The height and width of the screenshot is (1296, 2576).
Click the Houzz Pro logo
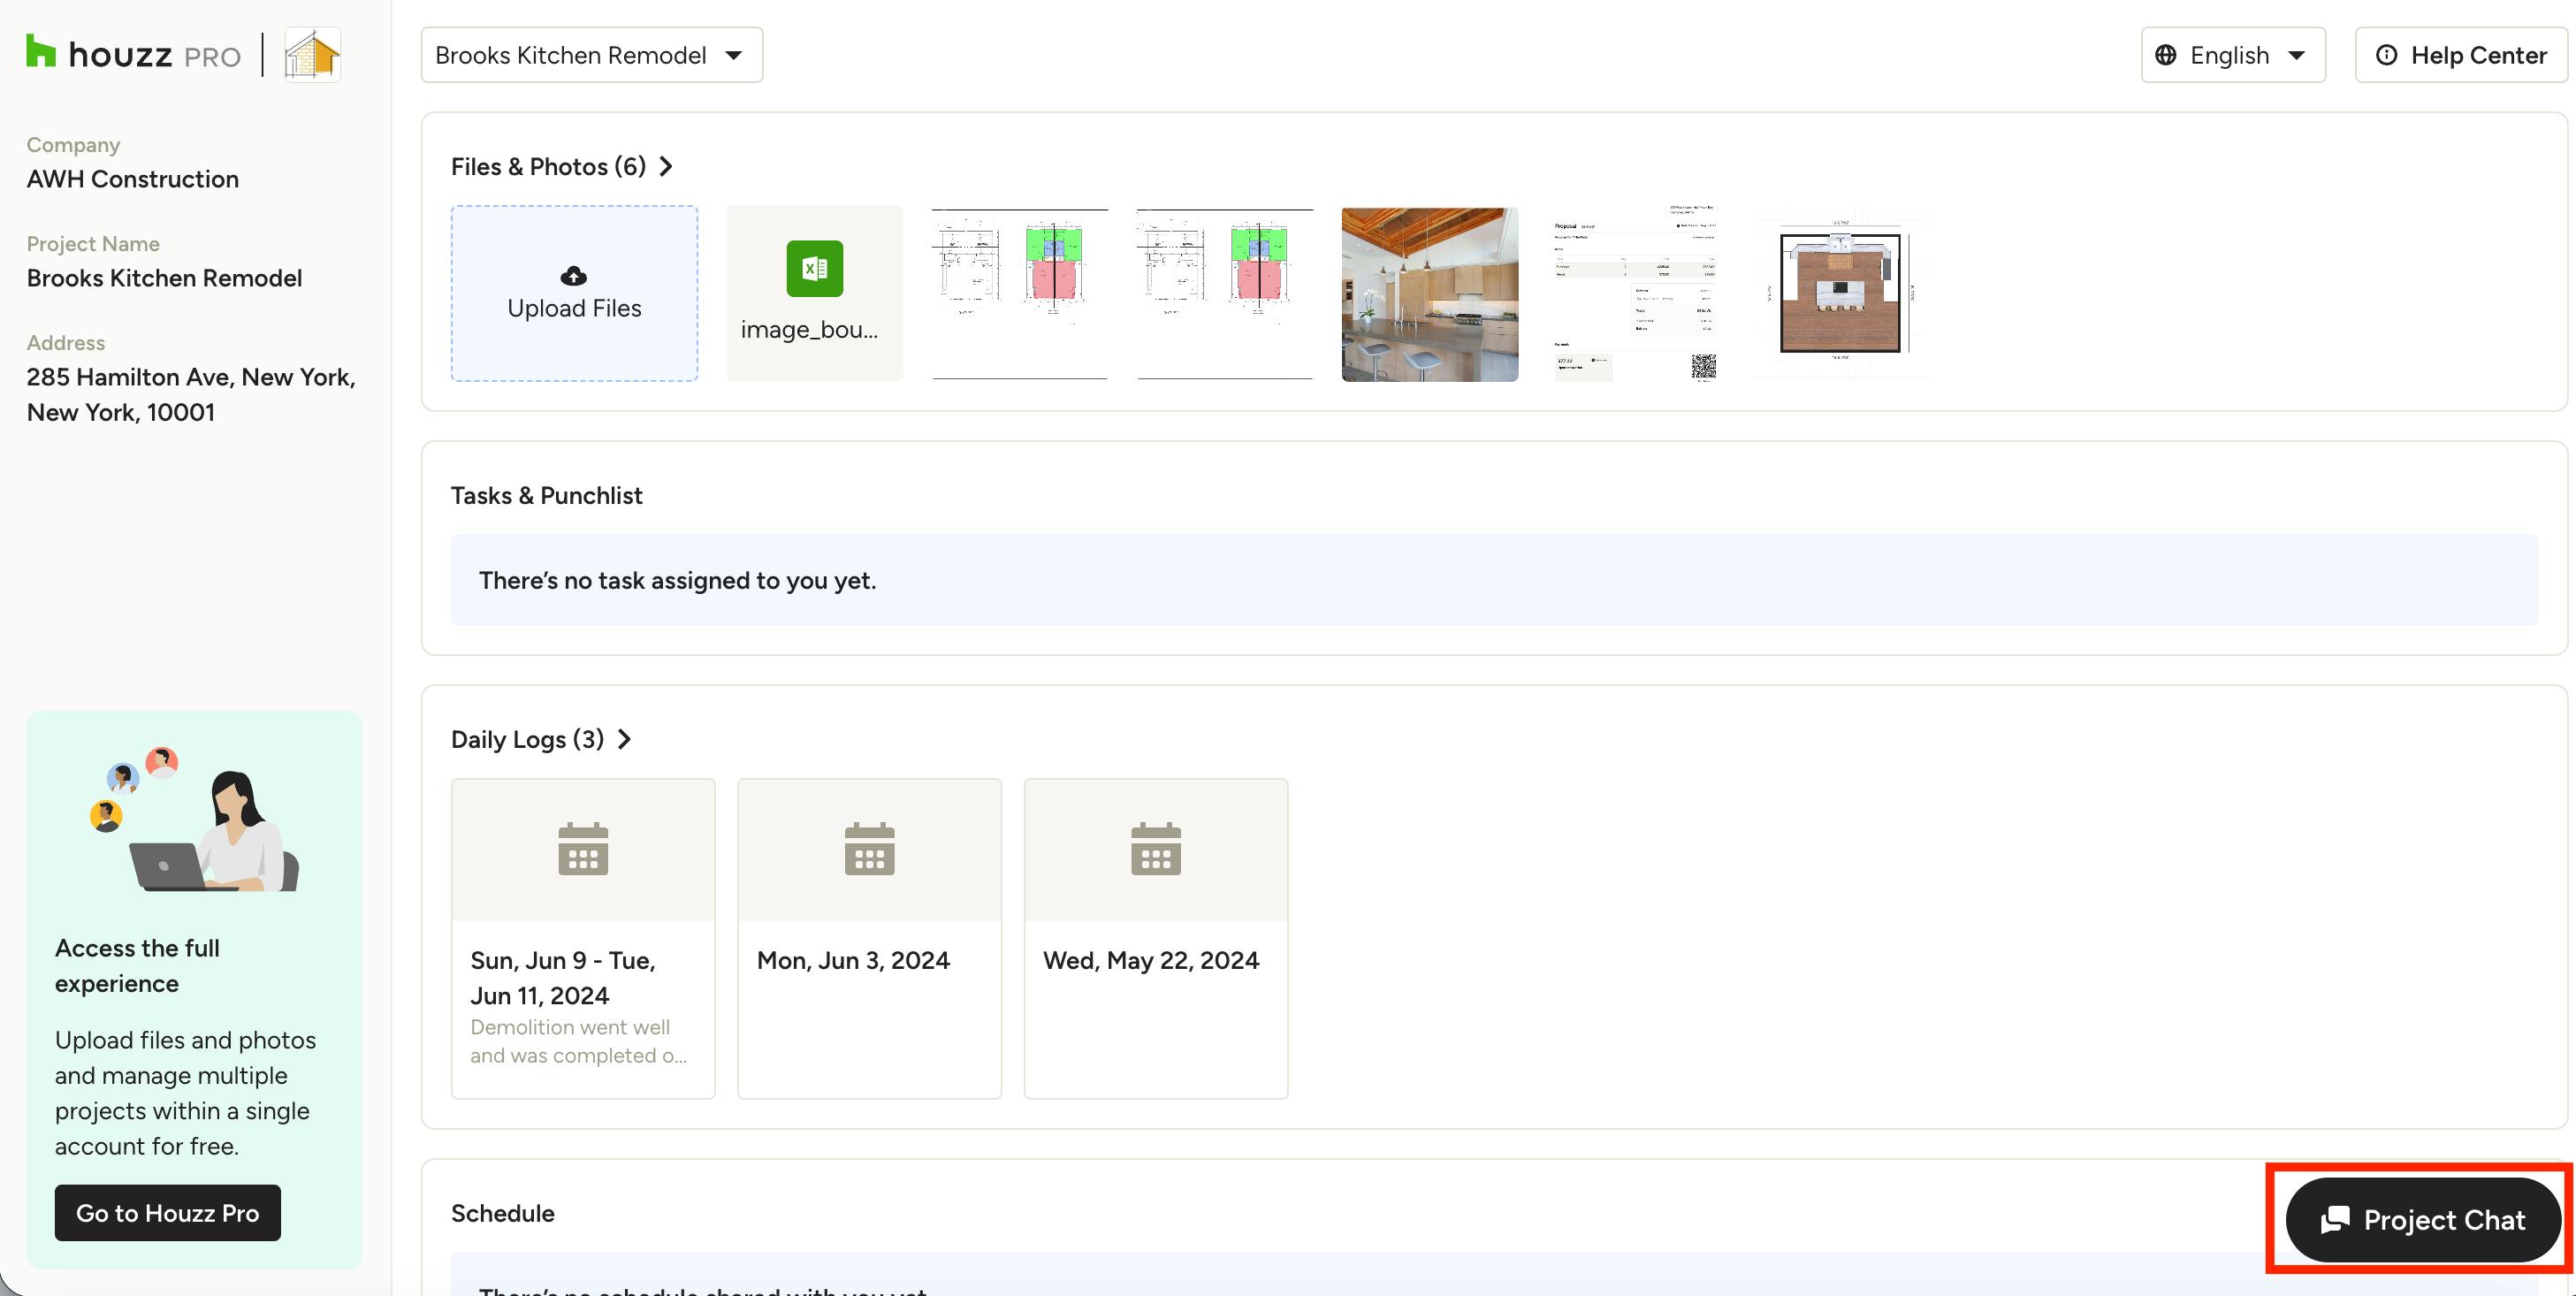[x=133, y=54]
